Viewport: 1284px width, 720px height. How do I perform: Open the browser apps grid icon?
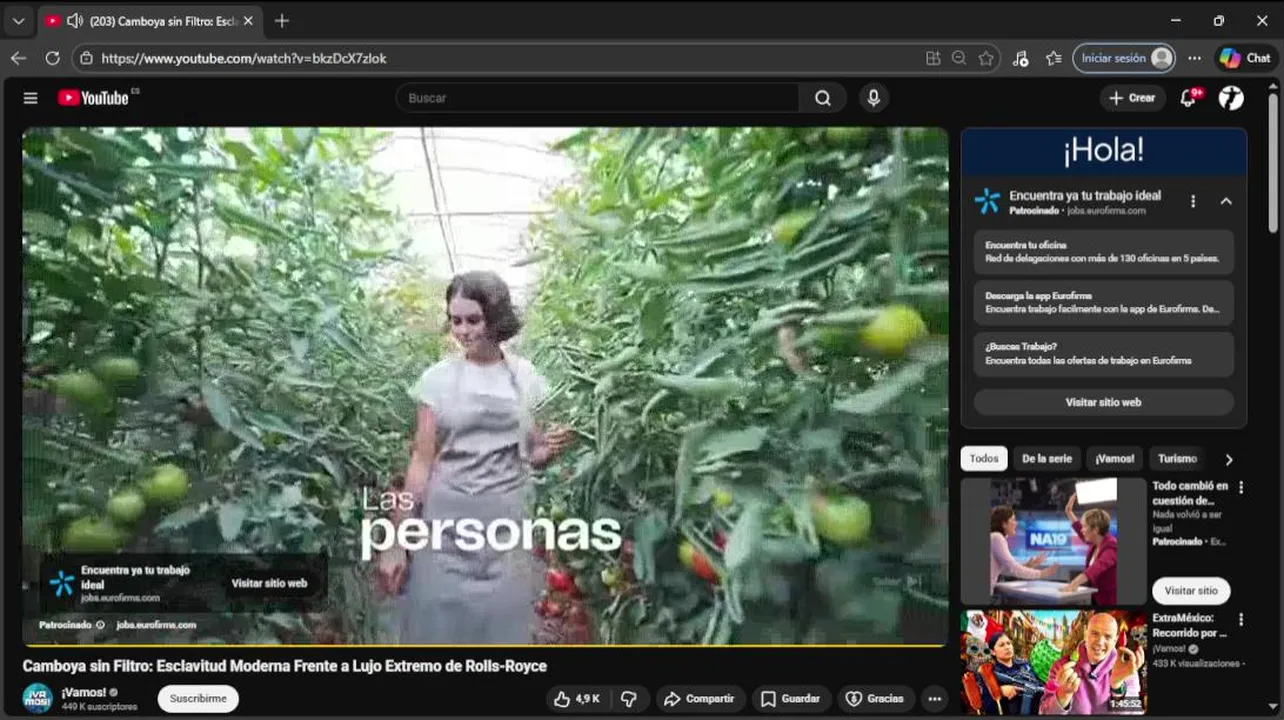coord(933,58)
